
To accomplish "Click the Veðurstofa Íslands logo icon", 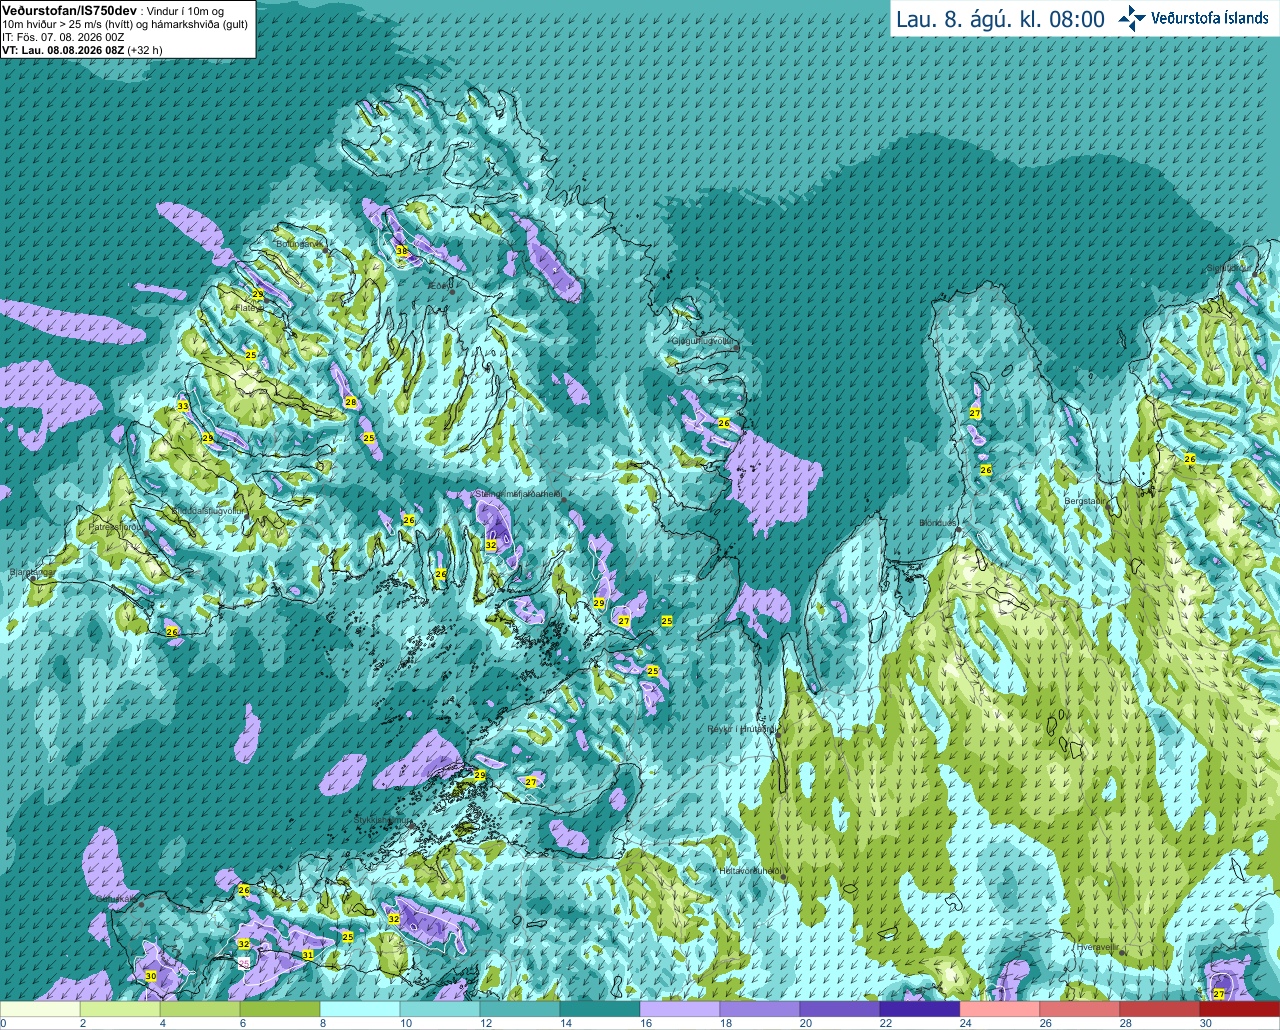I will click(1132, 18).
